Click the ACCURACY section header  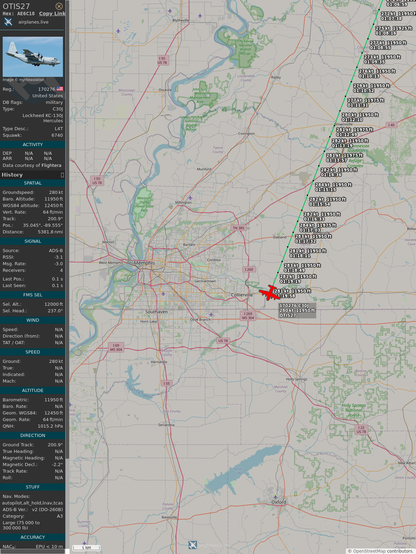[x=33, y=537]
